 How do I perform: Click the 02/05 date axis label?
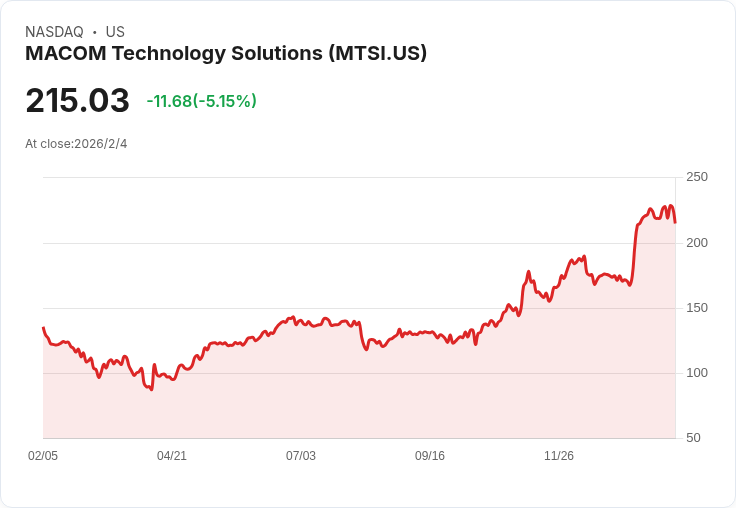(x=43, y=455)
